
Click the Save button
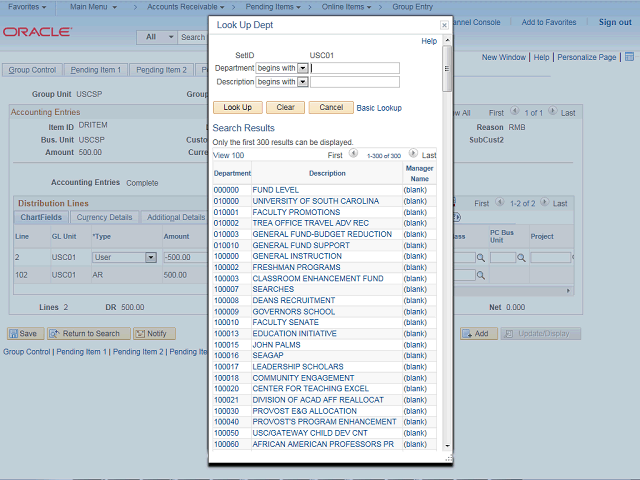tap(23, 334)
